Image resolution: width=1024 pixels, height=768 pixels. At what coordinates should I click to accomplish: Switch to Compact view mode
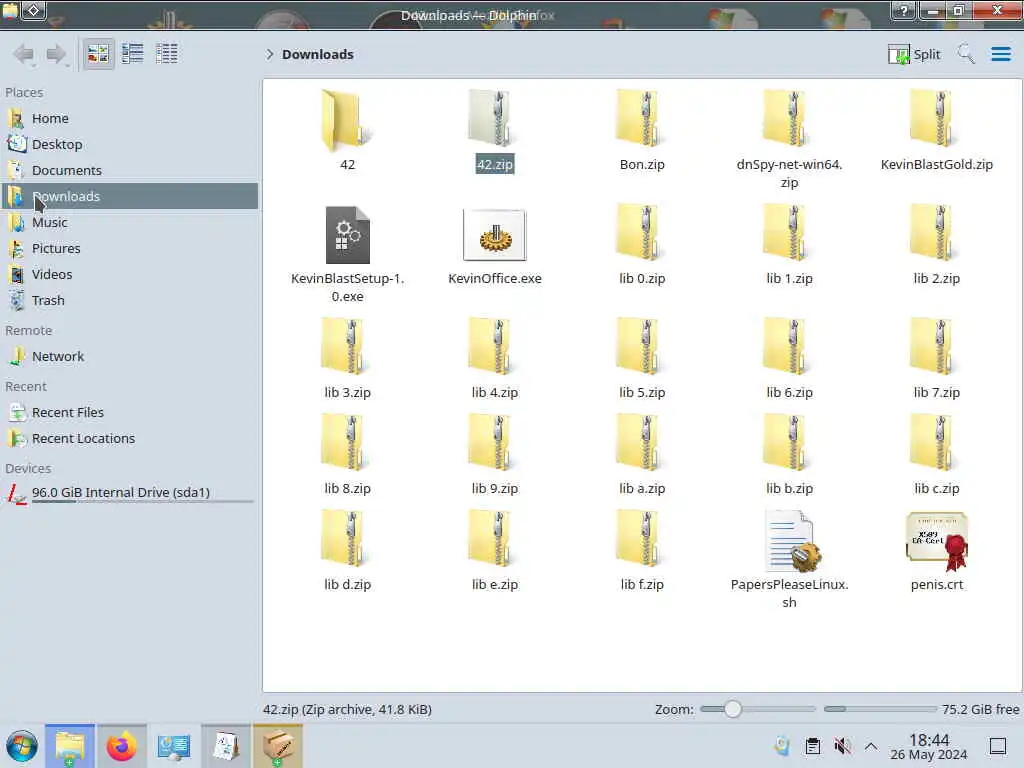click(x=133, y=54)
